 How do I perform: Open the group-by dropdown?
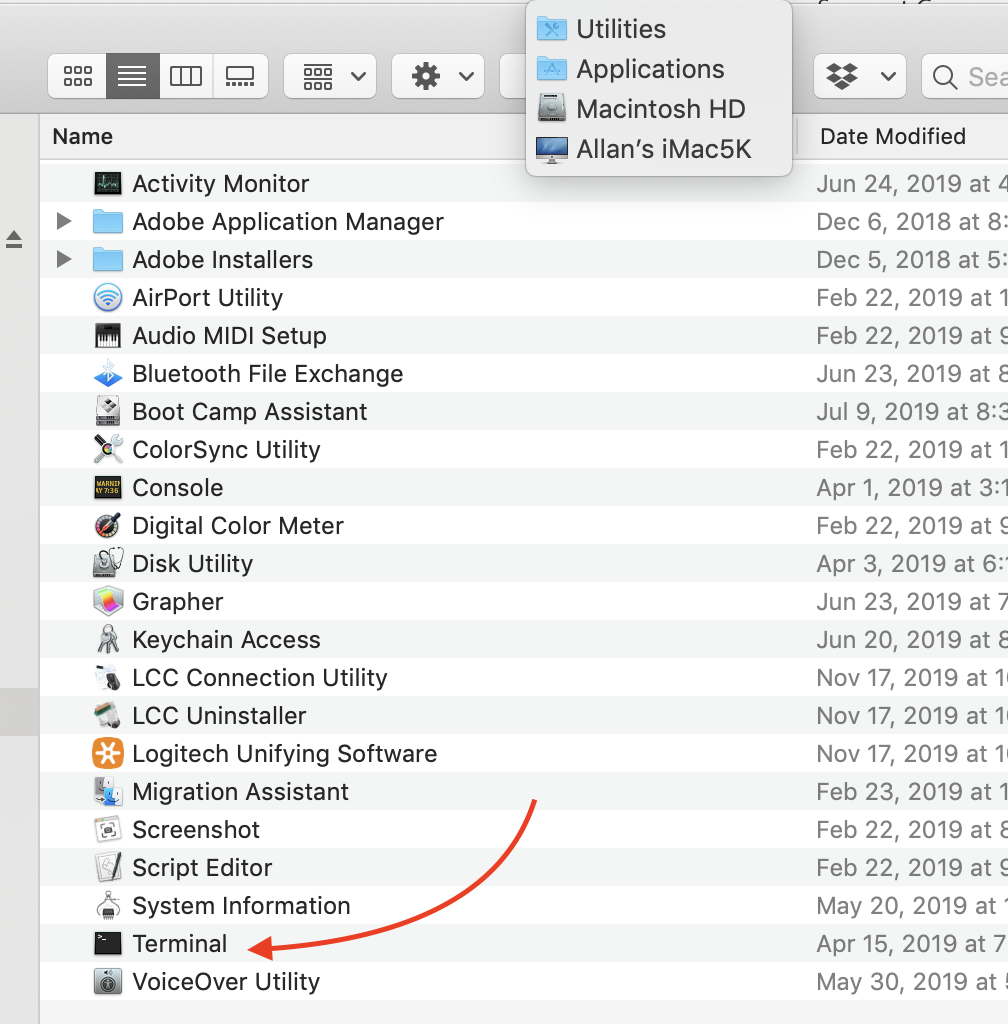330,76
